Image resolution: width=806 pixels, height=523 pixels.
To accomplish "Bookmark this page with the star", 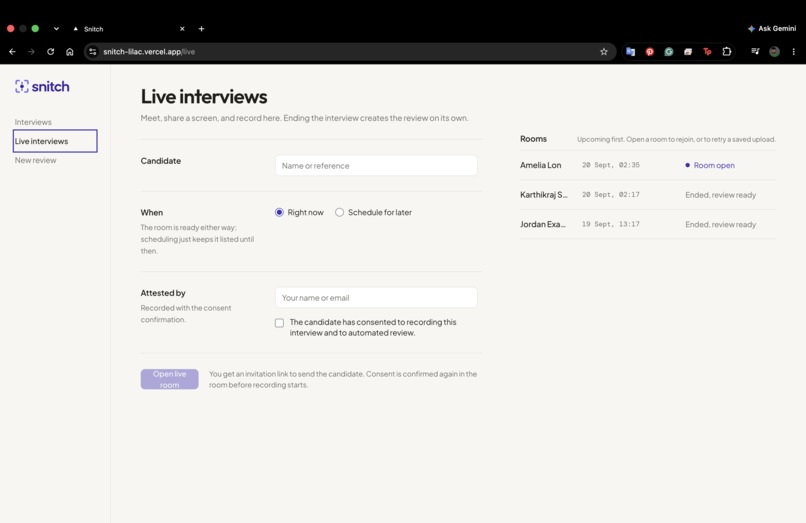I will pyautogui.click(x=603, y=51).
